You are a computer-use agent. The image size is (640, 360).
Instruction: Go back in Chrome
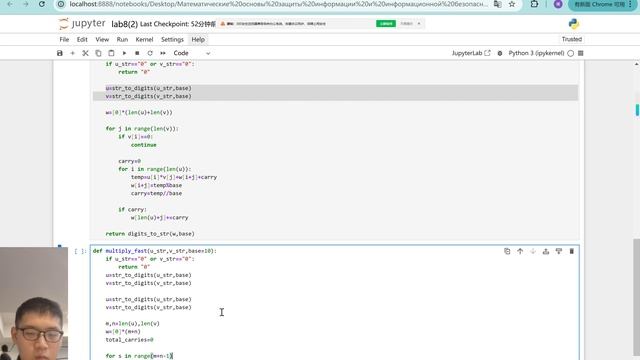click(x=10, y=4)
